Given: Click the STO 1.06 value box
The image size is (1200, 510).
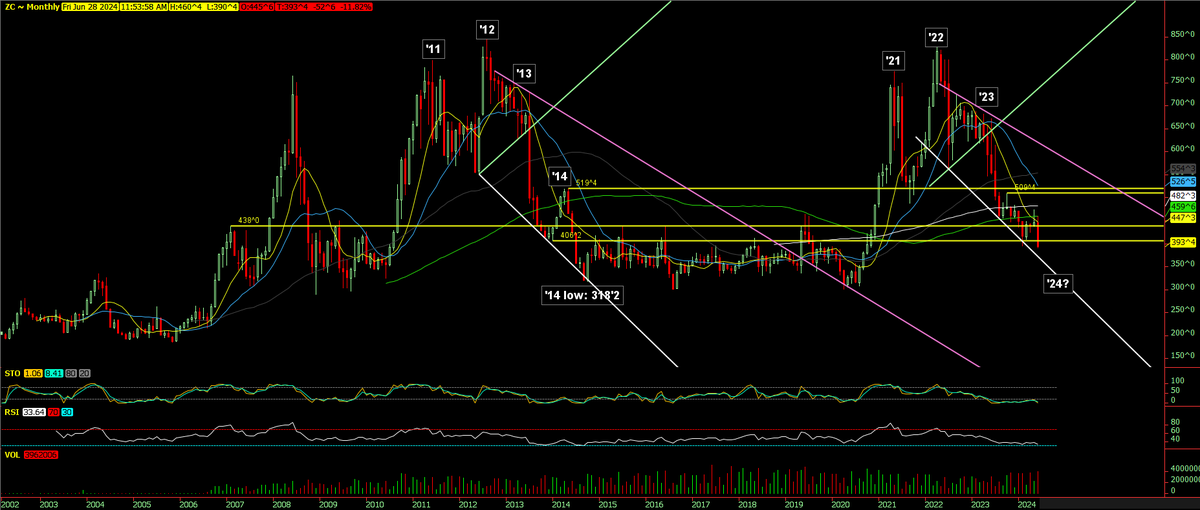Looking at the screenshot, I should [x=33, y=373].
